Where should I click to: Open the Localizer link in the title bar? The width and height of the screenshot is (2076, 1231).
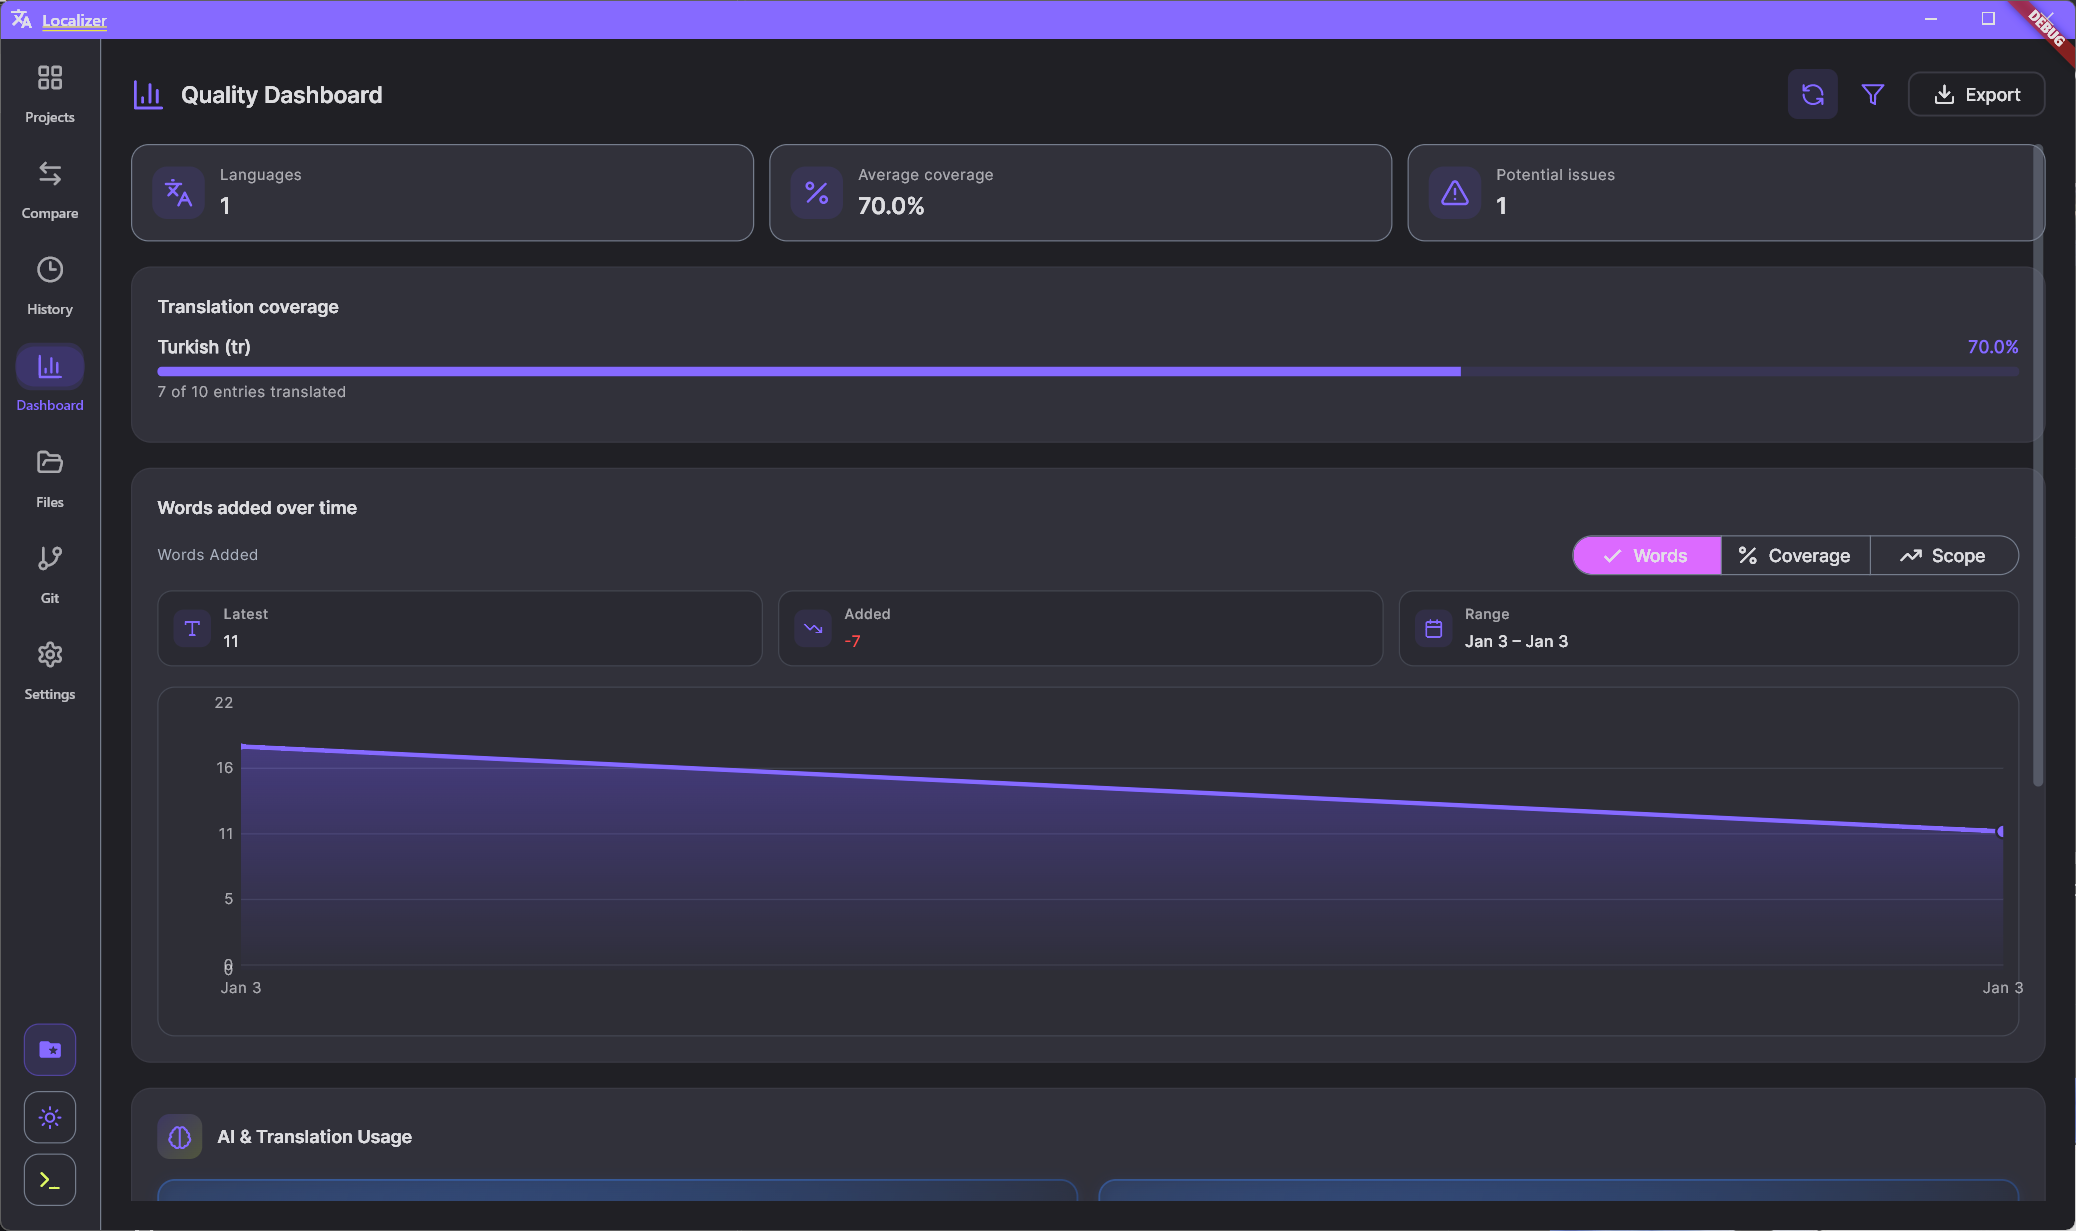pyautogui.click(x=74, y=20)
